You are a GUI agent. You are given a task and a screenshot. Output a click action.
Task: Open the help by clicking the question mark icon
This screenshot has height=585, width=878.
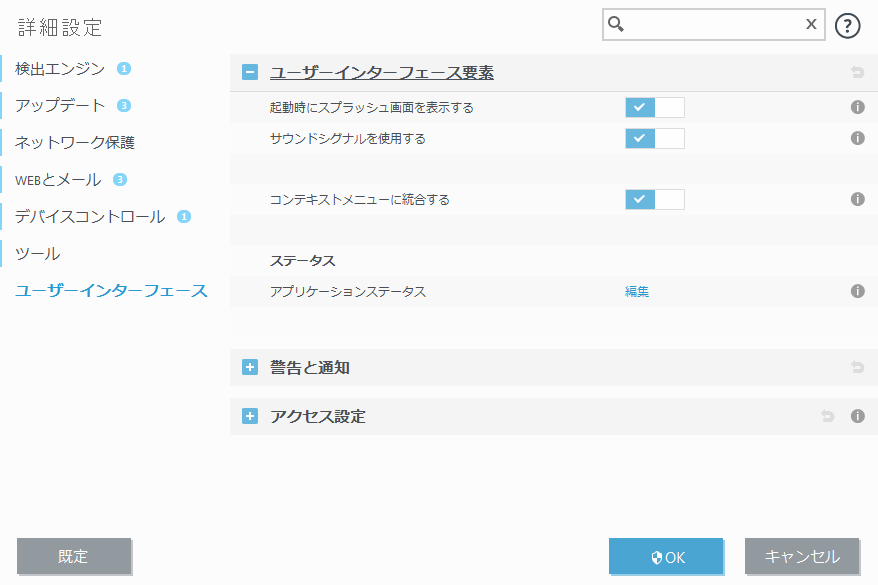coord(847,24)
